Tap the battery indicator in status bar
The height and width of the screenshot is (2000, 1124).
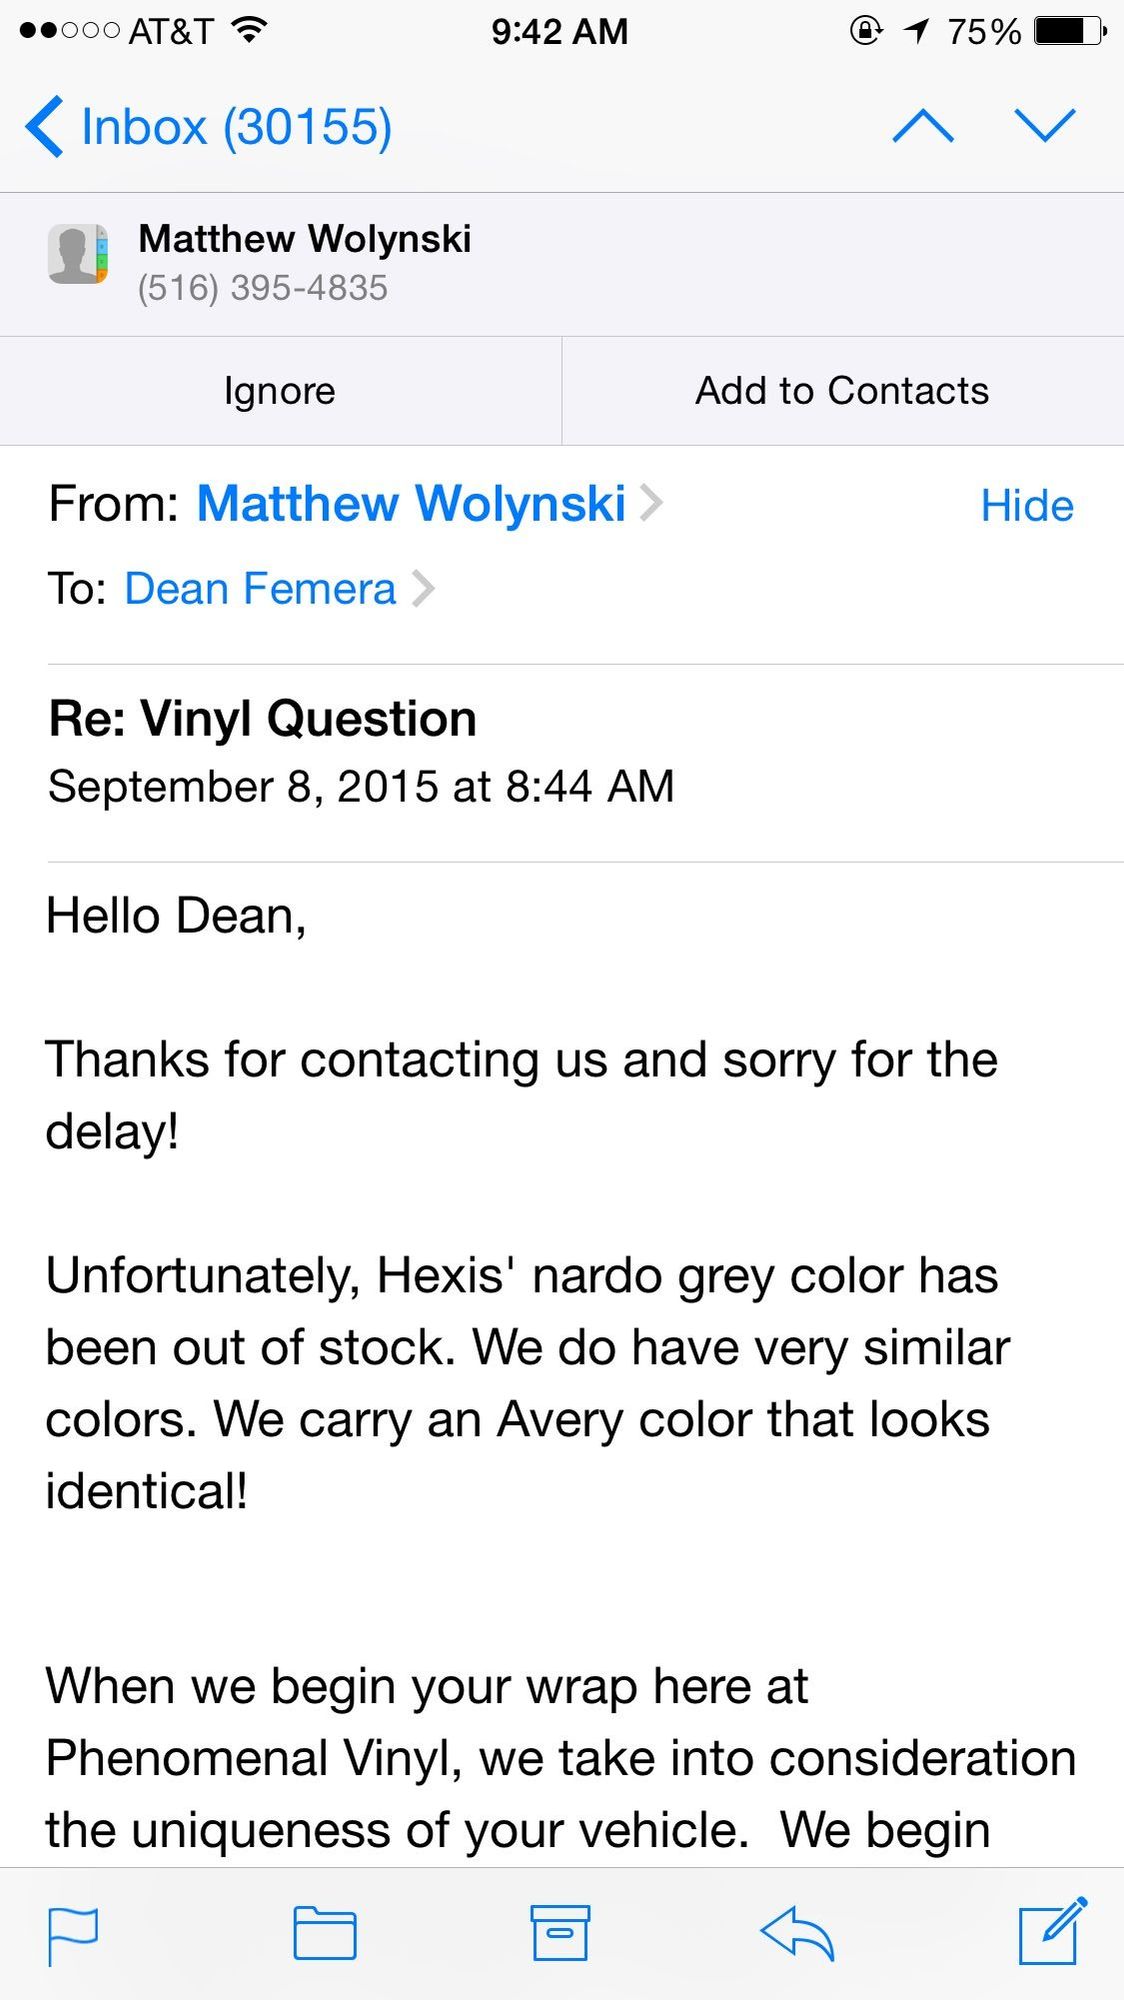point(1068,31)
